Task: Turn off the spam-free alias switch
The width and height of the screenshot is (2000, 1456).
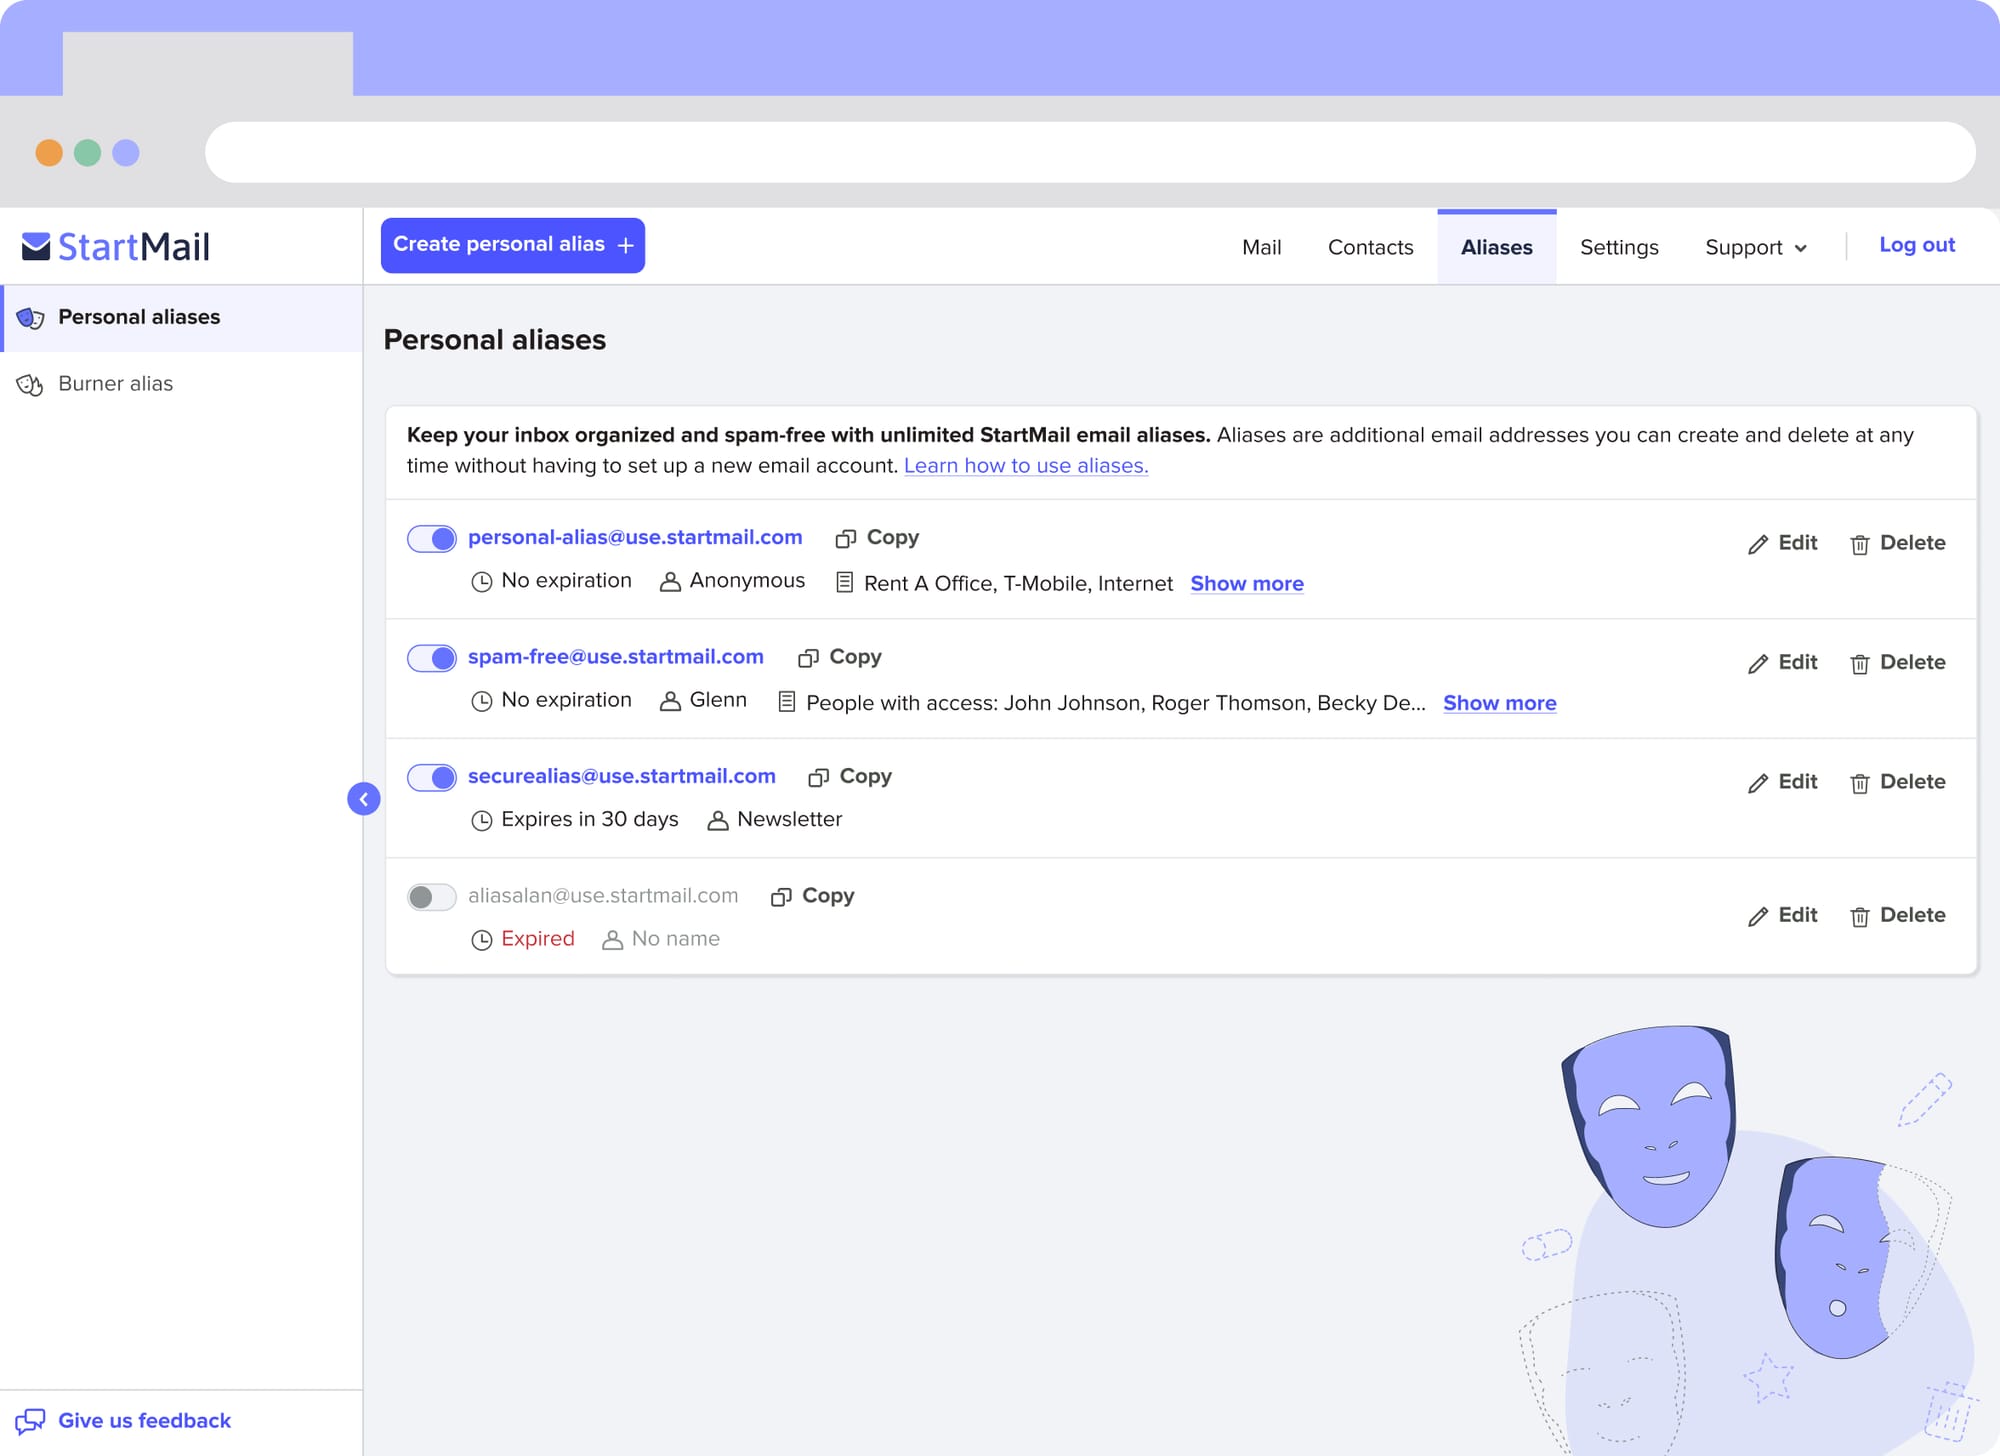Action: pyautogui.click(x=432, y=658)
